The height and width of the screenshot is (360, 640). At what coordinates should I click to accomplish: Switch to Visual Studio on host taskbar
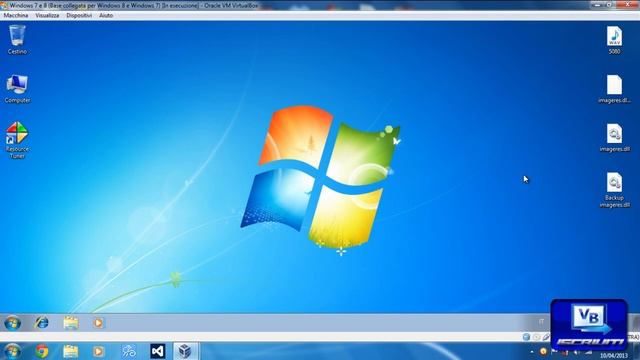(x=158, y=351)
